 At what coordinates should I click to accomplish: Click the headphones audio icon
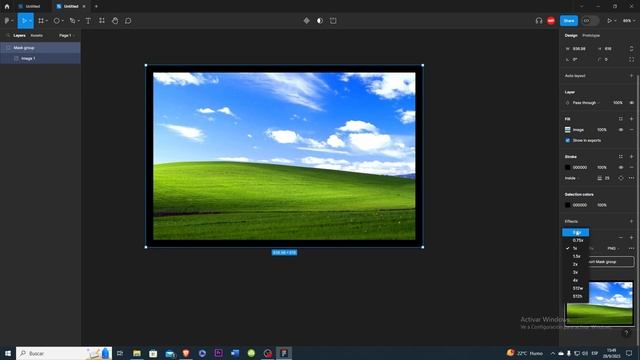pyautogui.click(x=539, y=21)
